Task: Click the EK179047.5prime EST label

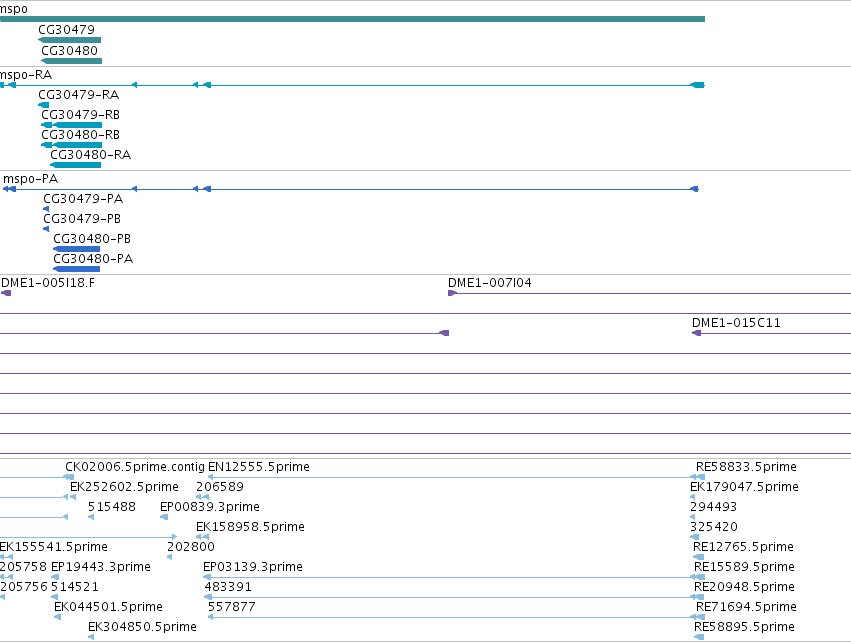Action: coord(744,487)
